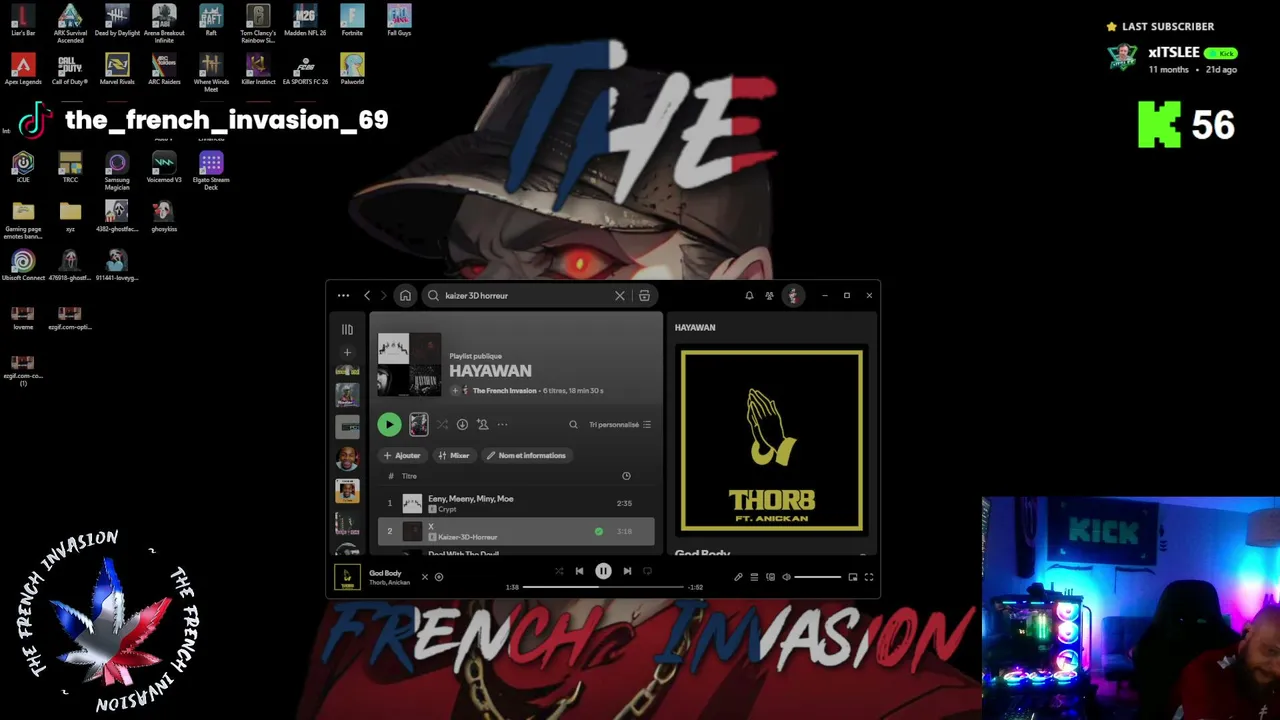Open the Browse icon beside the search bar
The image size is (1280, 720).
[x=644, y=295]
